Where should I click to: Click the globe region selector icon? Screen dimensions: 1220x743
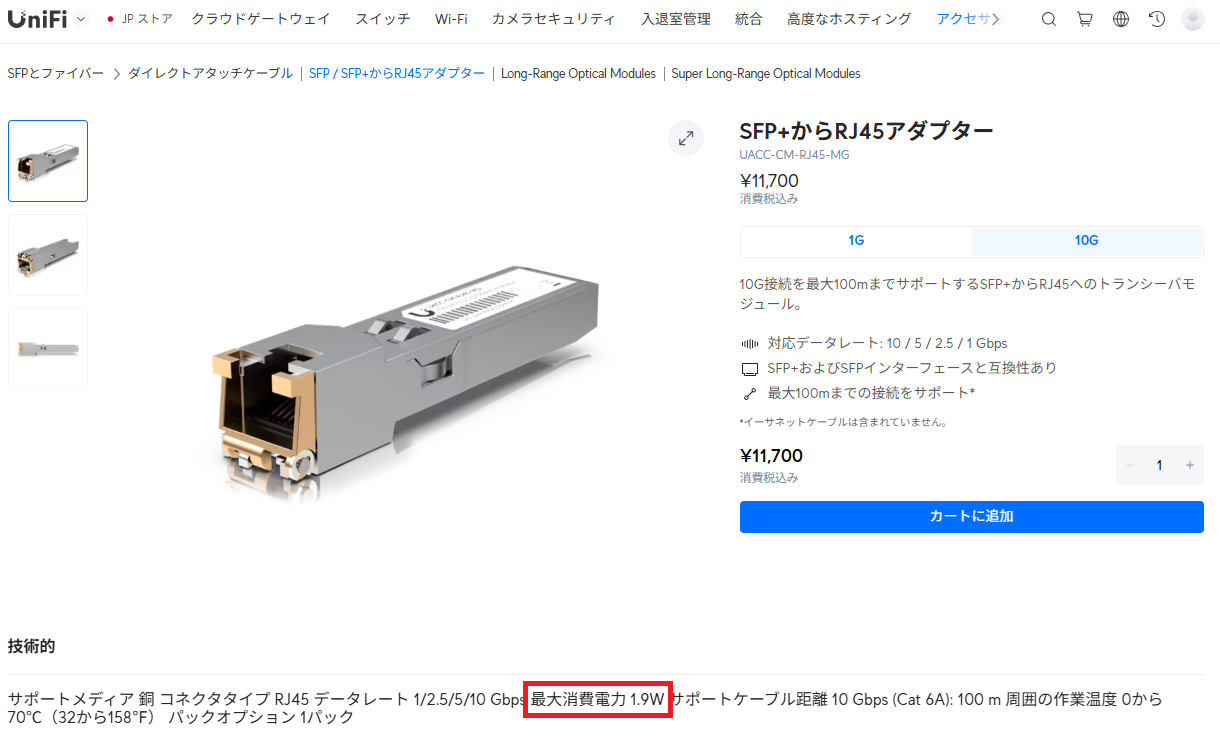pyautogui.click(x=1121, y=19)
